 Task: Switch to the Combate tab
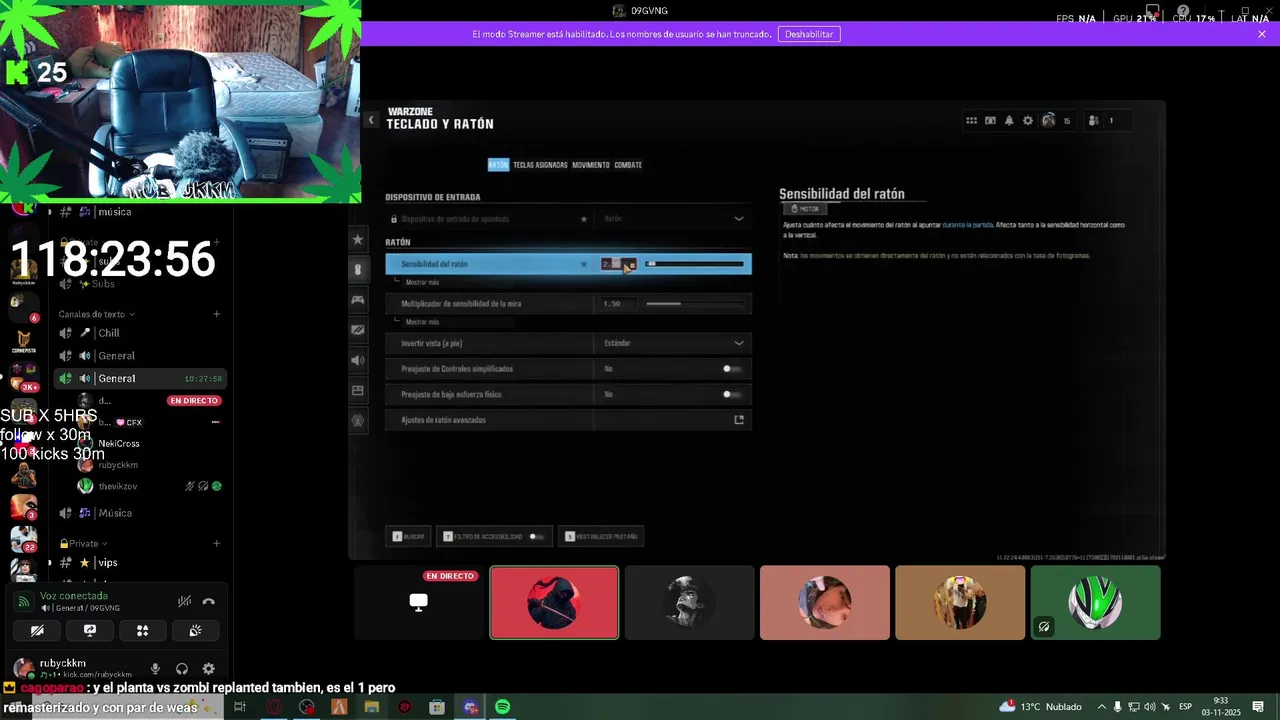pos(628,165)
